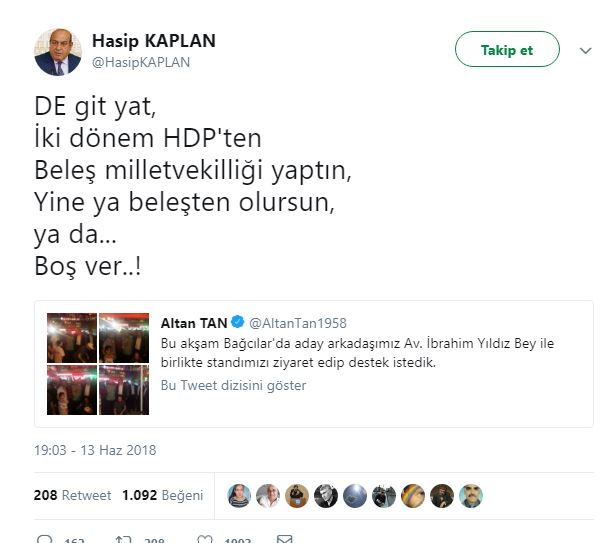612x543 pixels.
Task: Open the 19:03 - 13 Haz 2018 timestamp
Action: coord(95,450)
